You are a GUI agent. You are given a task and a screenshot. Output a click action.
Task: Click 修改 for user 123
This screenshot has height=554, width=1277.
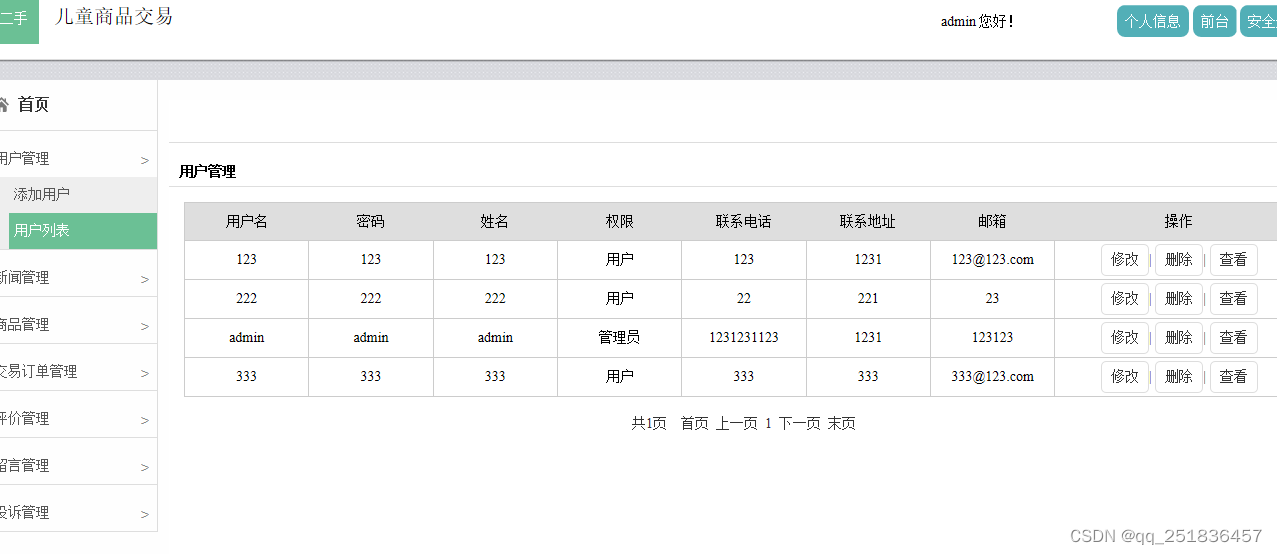(x=1125, y=260)
